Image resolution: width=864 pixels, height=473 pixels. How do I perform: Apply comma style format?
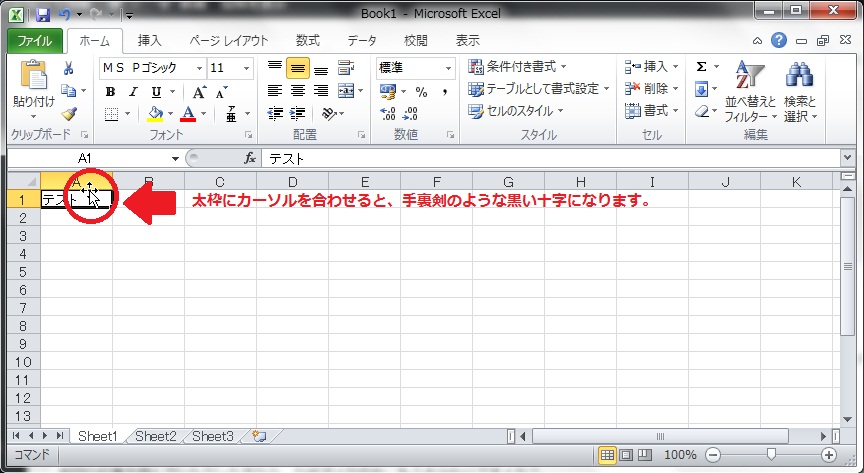tap(445, 92)
